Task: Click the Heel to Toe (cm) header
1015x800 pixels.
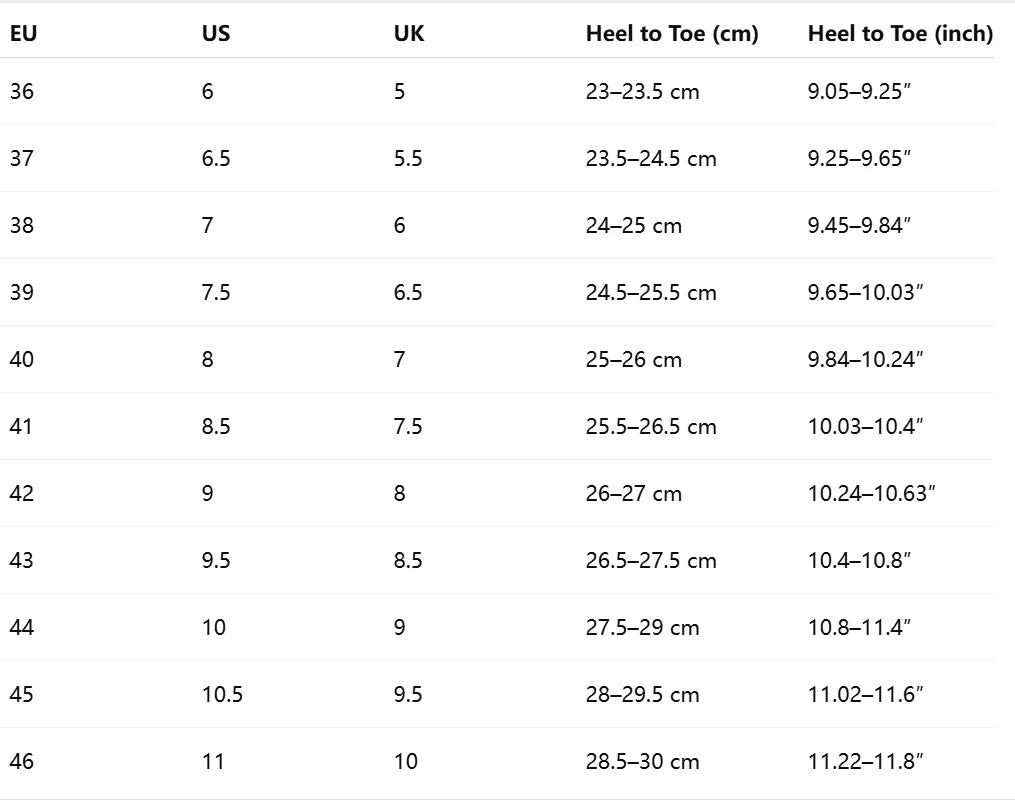Action: click(x=672, y=34)
